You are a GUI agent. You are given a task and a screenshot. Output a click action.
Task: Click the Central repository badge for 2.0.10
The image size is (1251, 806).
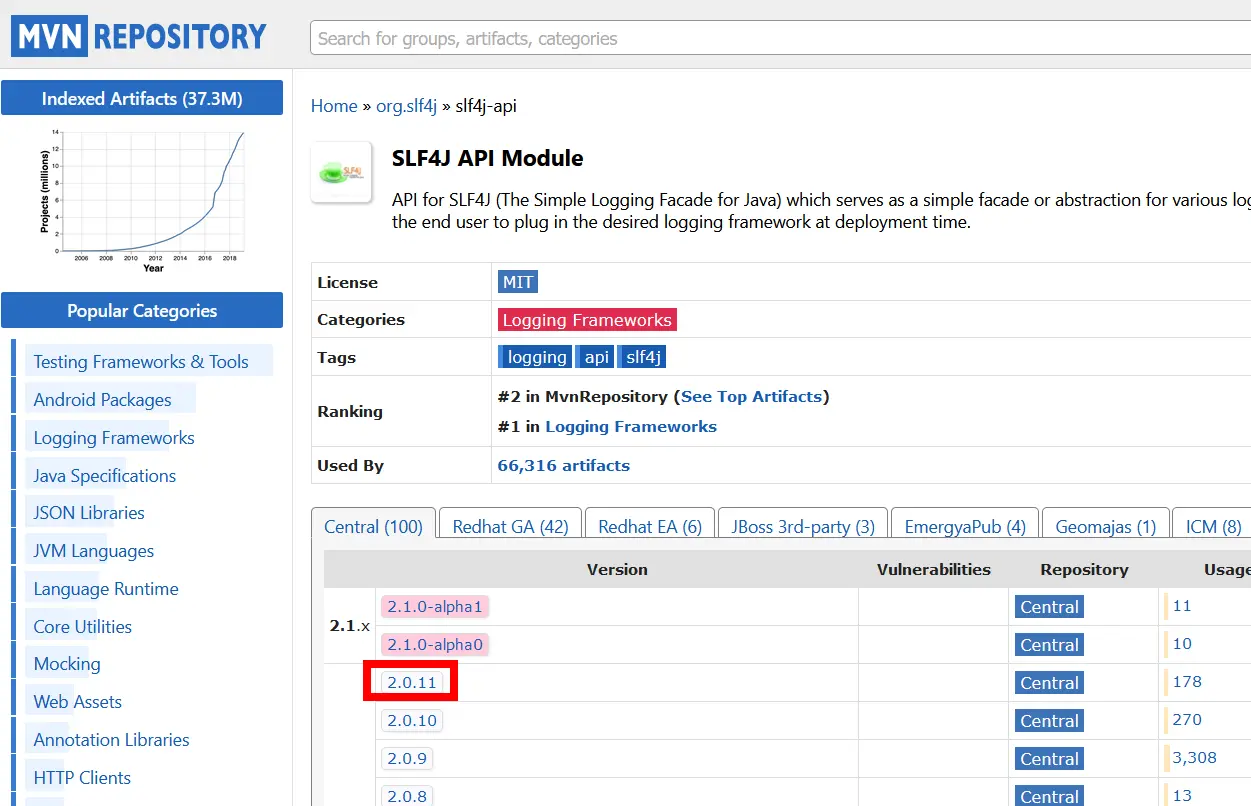[x=1049, y=721]
